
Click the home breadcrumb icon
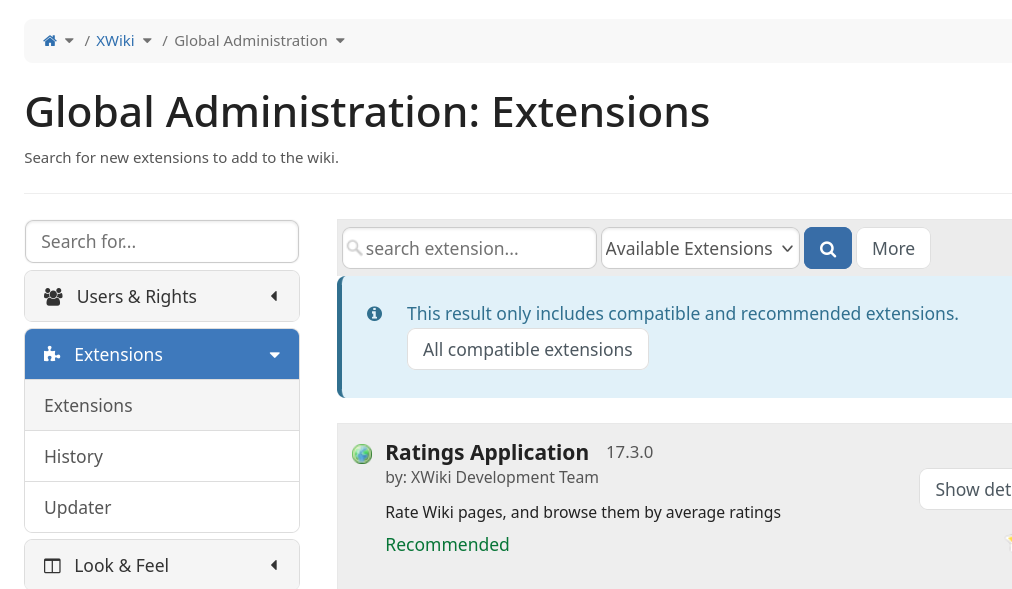tap(50, 41)
